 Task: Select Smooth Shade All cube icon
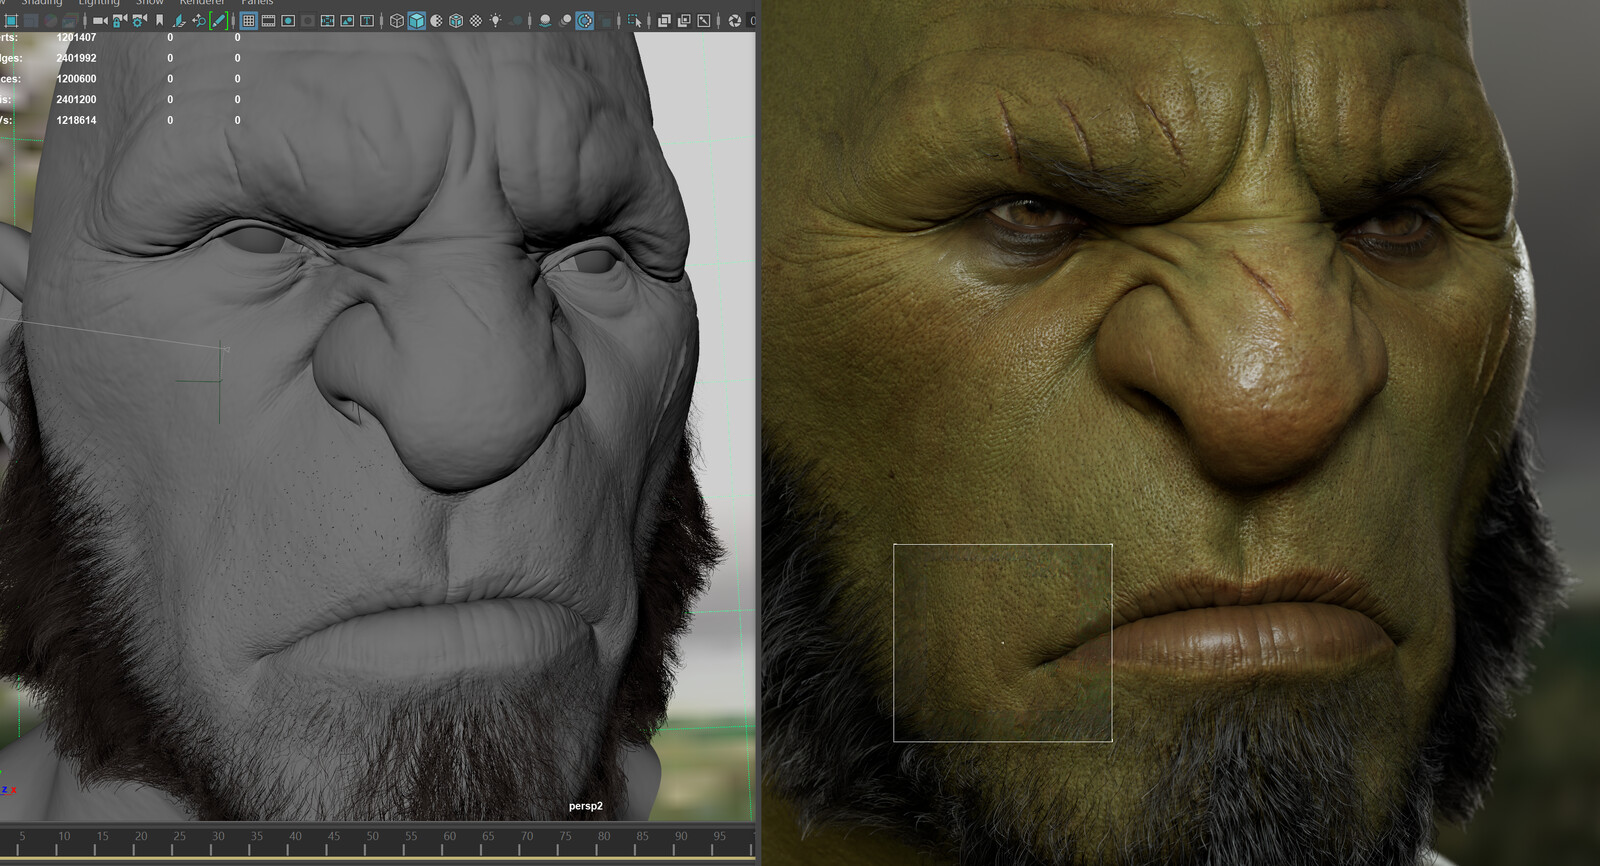(417, 20)
